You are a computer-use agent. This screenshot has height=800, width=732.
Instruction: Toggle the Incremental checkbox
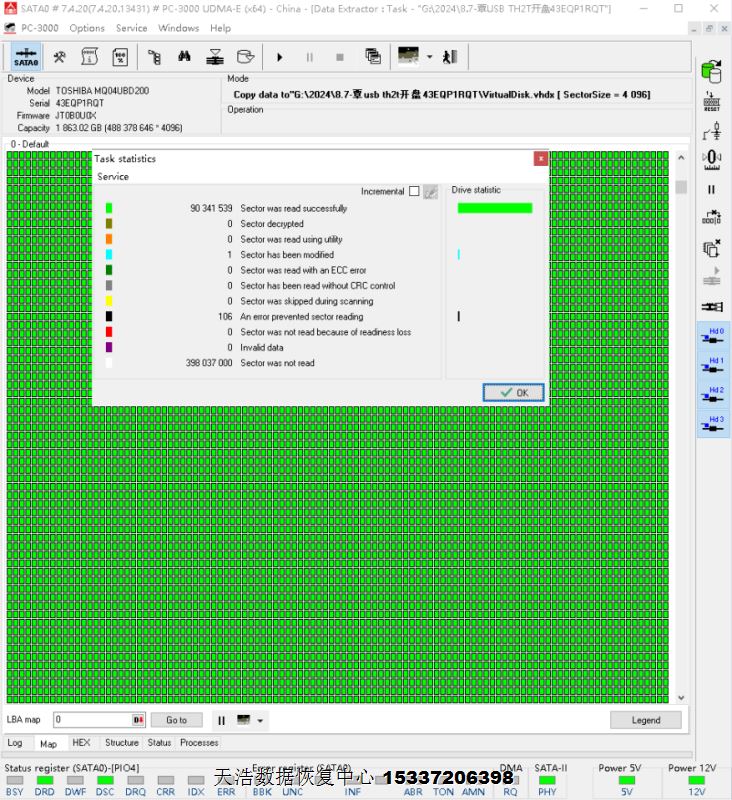[414, 191]
